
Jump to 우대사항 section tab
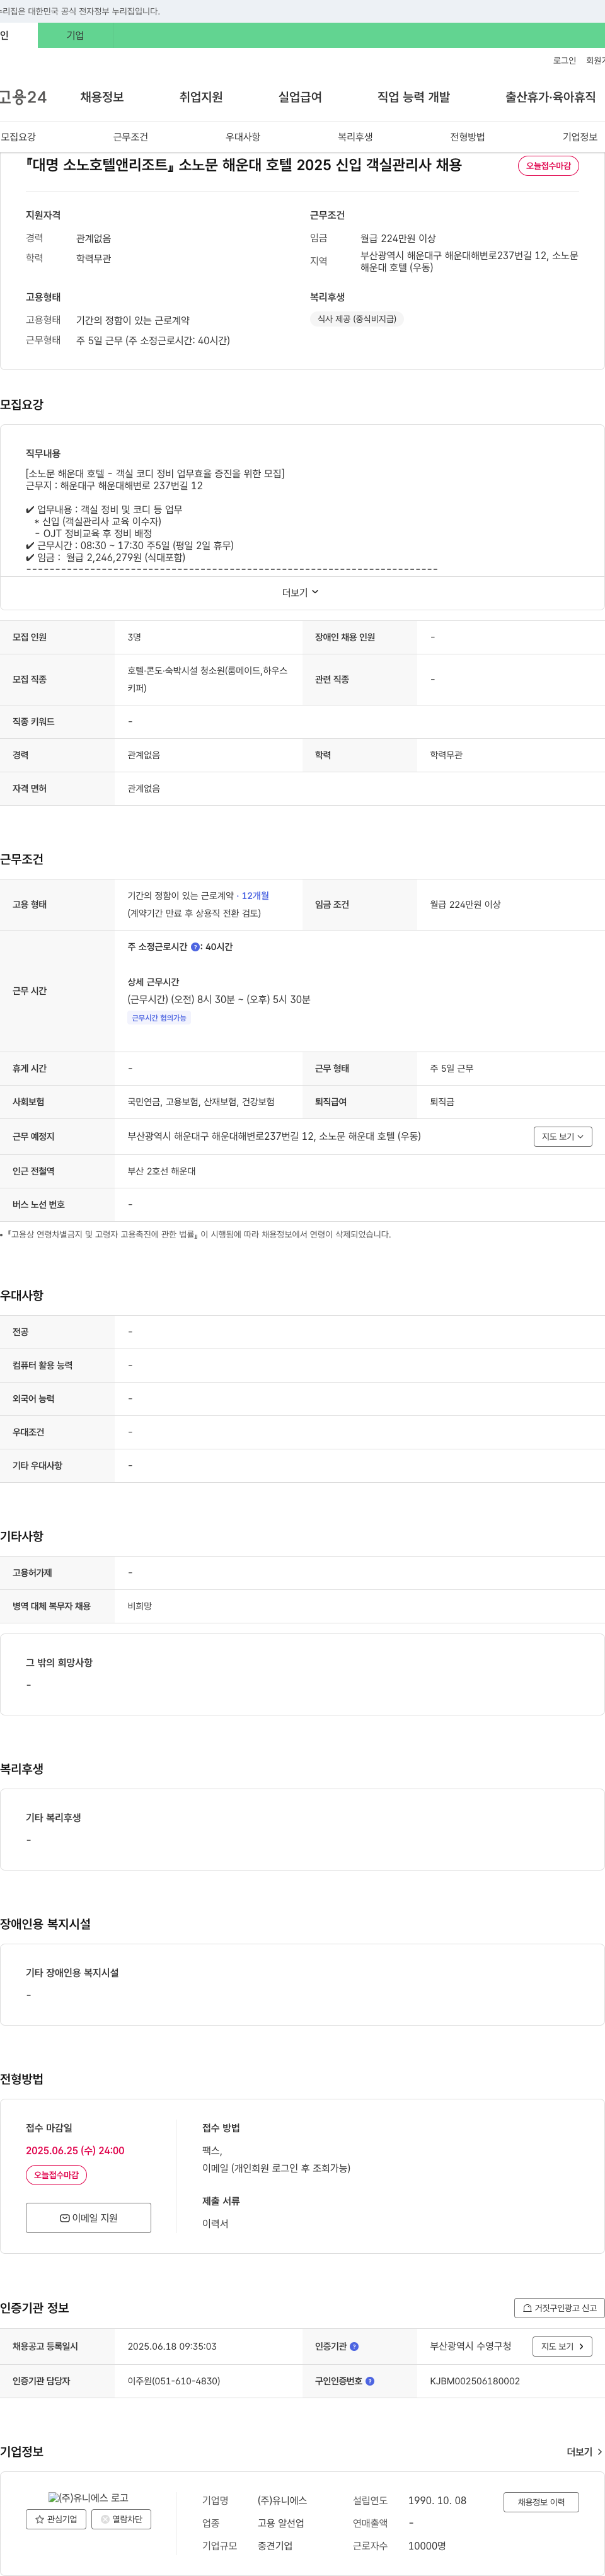[x=243, y=137]
